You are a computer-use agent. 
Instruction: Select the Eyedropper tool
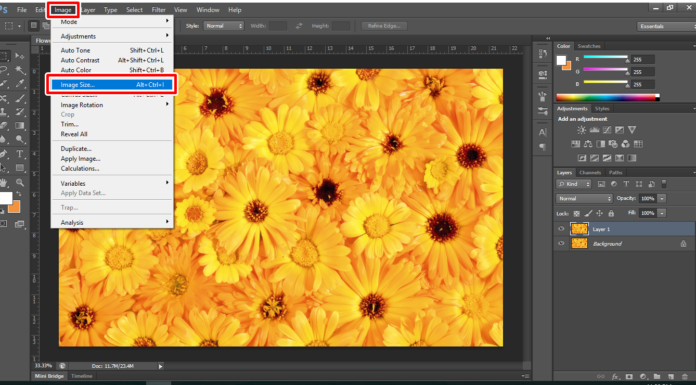[20, 84]
